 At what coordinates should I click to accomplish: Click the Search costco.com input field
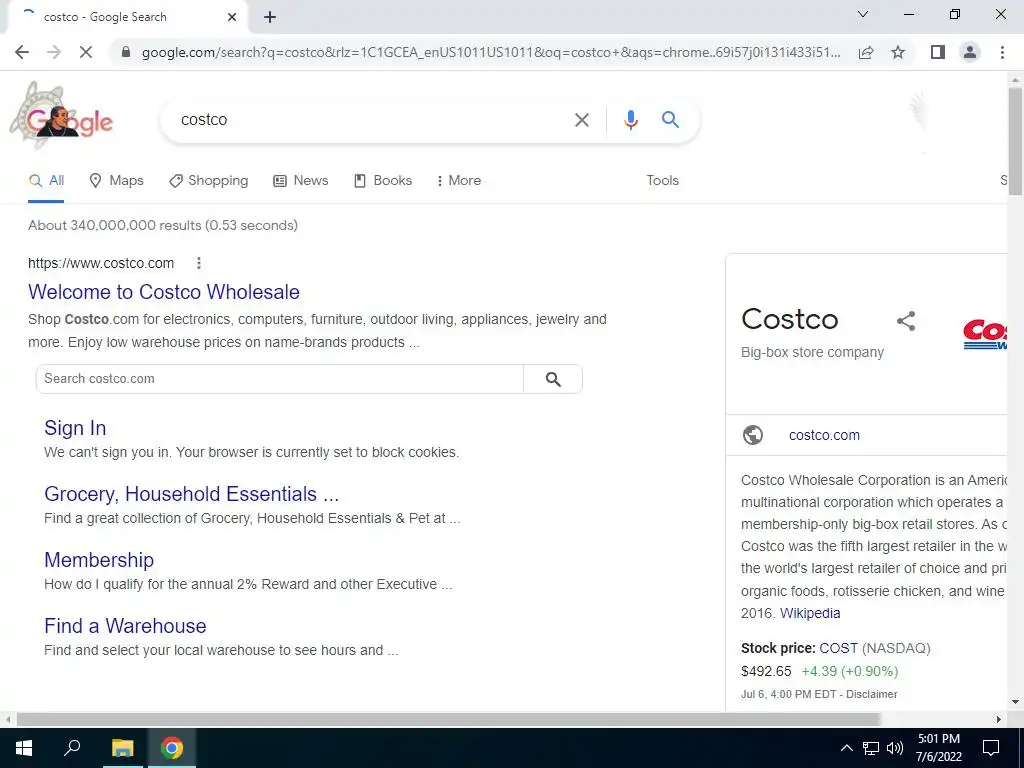pyautogui.click(x=280, y=379)
